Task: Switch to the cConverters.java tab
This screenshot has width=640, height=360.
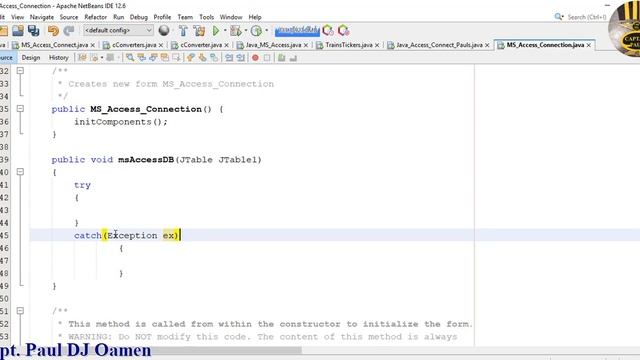Action: click(x=134, y=45)
